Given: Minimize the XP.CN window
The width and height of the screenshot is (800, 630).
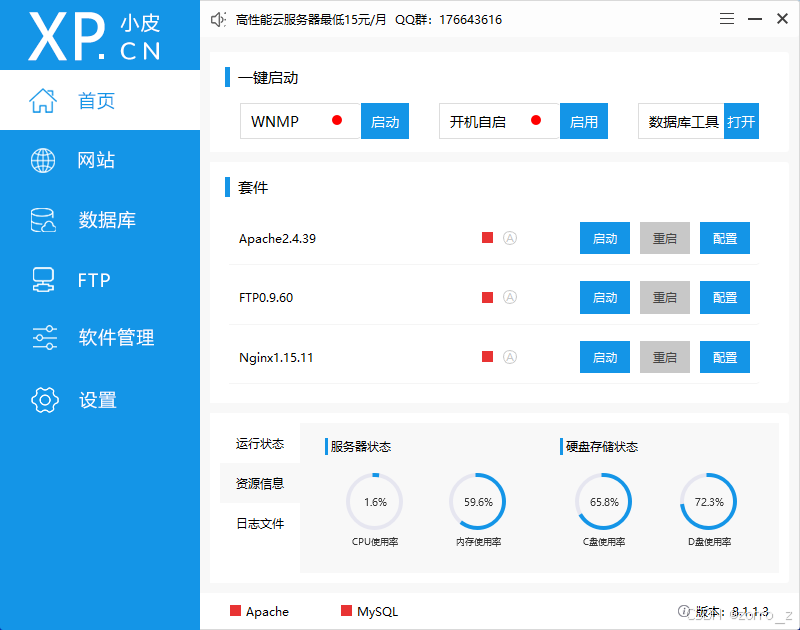Looking at the screenshot, I should coord(755,19).
